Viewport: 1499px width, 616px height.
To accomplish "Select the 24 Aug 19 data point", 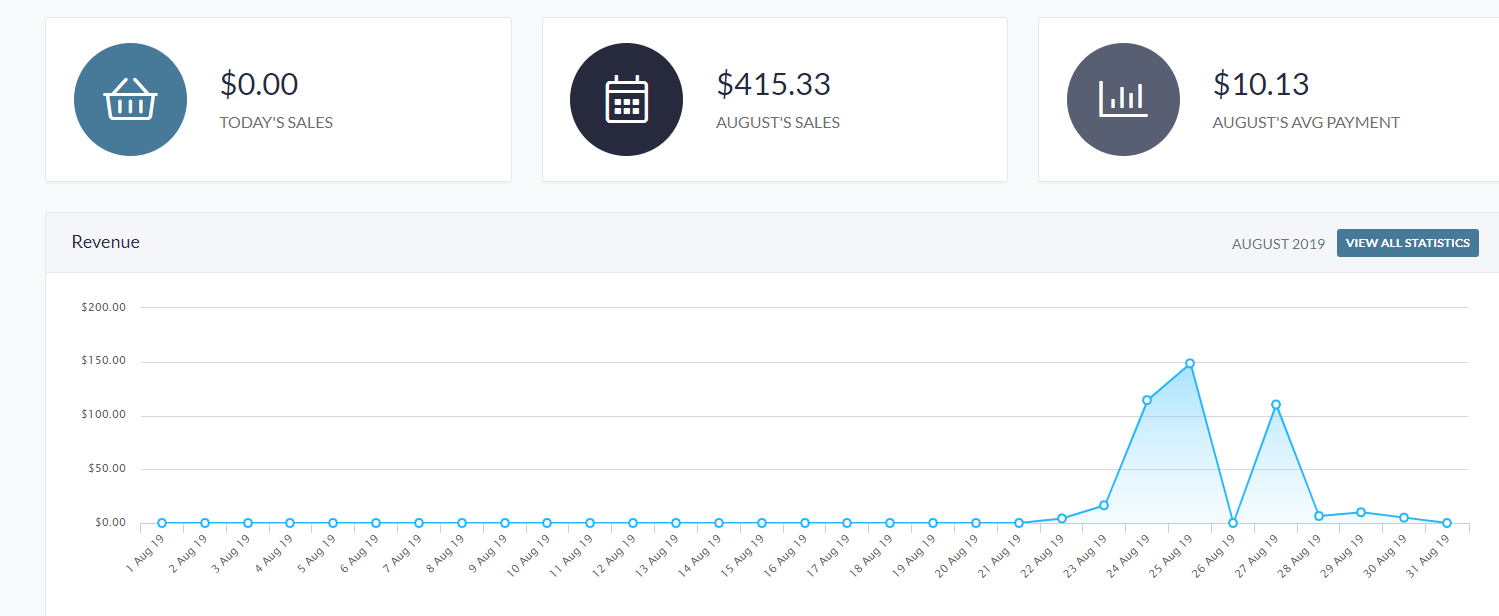I will coord(1147,400).
